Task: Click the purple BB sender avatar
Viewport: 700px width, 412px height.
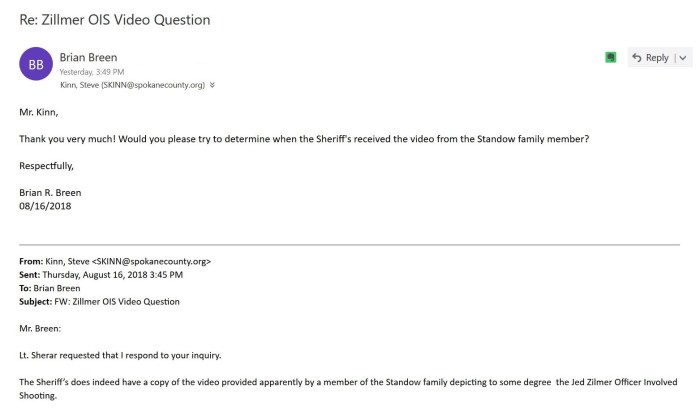Action: (34, 66)
